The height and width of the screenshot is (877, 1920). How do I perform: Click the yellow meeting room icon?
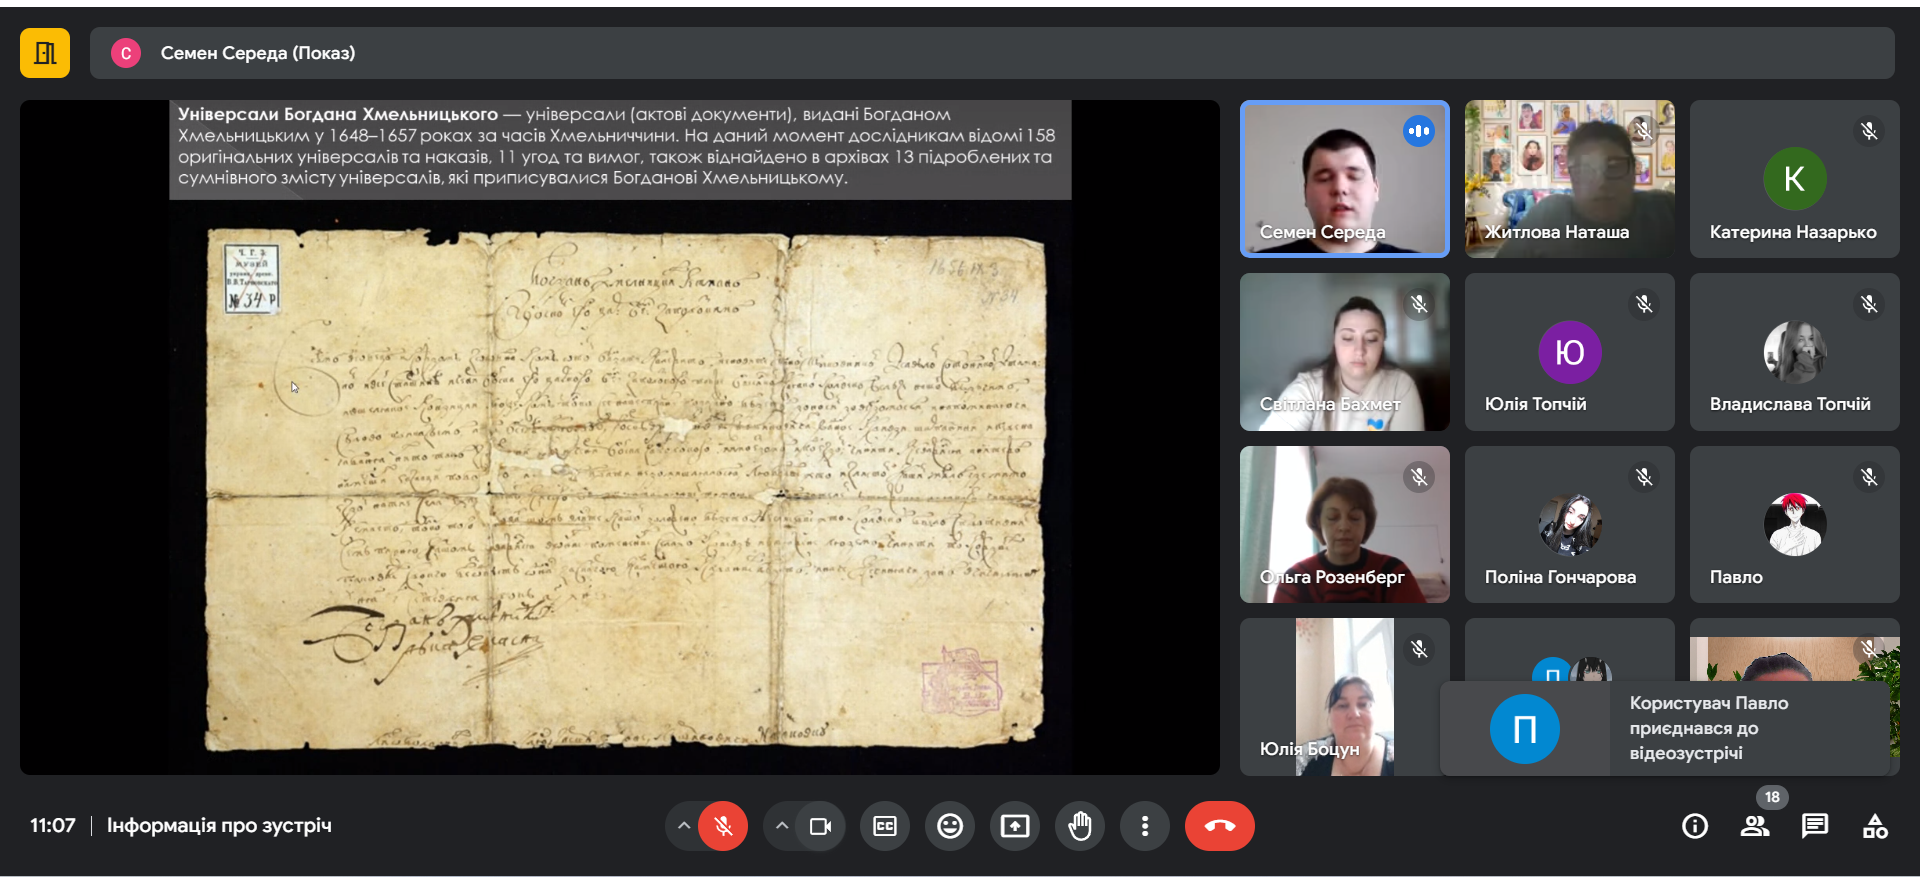tap(45, 53)
